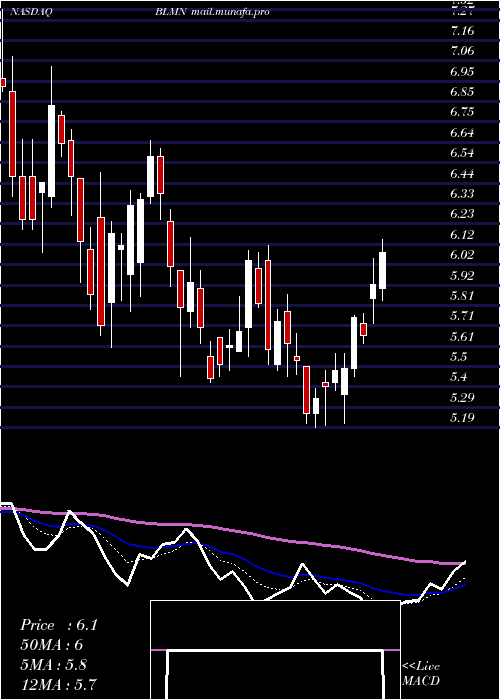Click the 6.95 price axis label
The image size is (500, 700).
(462, 71)
